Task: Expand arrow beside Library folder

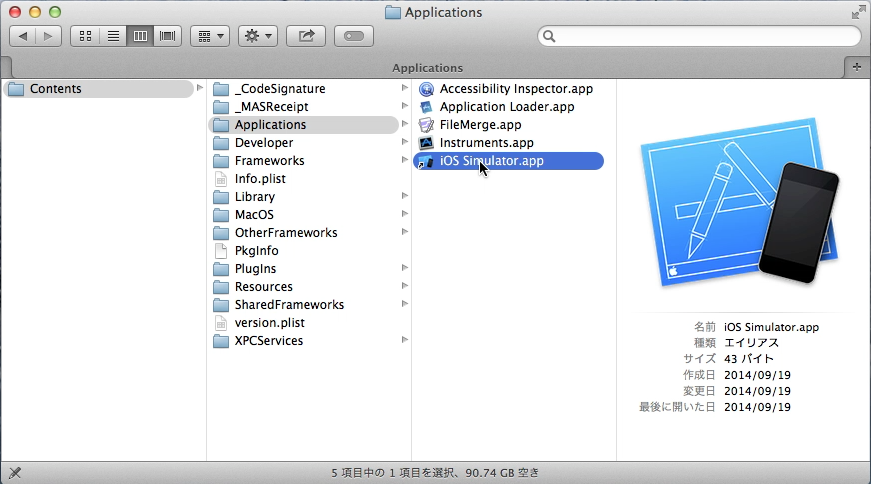Action: click(x=405, y=196)
